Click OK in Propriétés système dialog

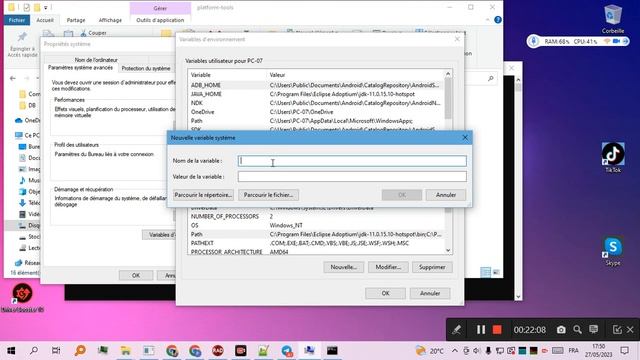[x=136, y=276]
